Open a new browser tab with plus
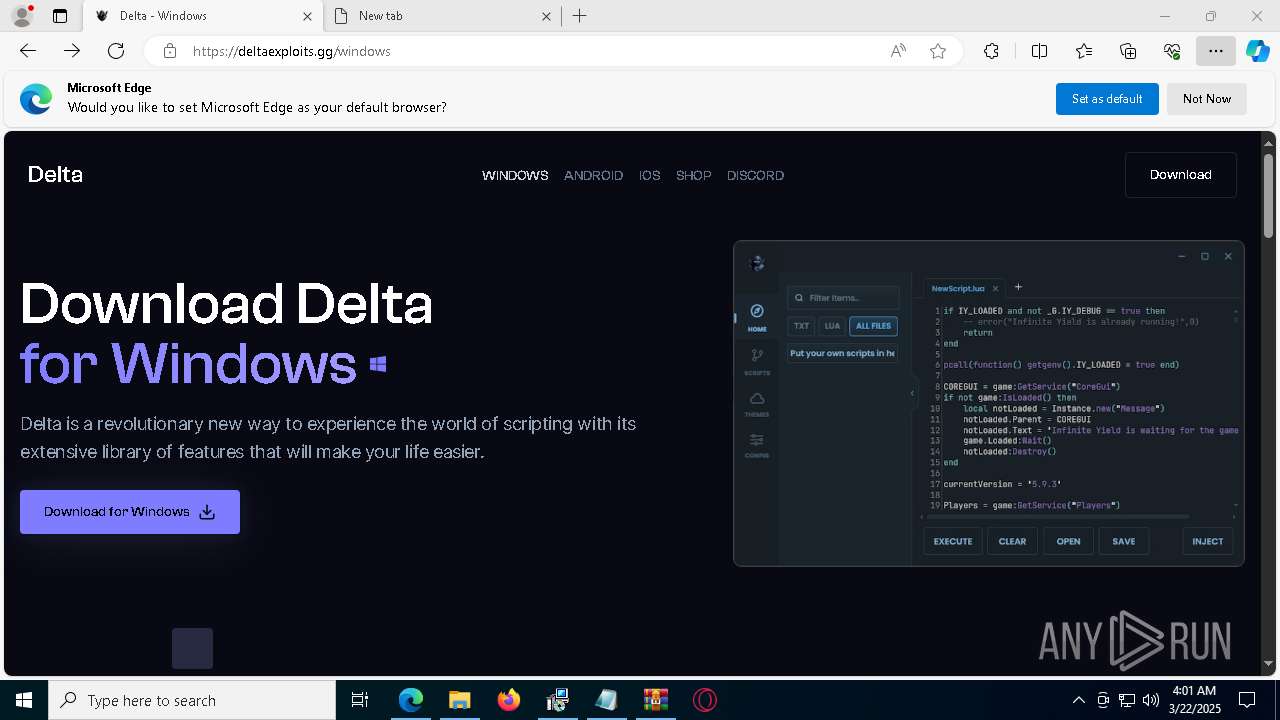This screenshot has height=720, width=1280. pos(580,16)
